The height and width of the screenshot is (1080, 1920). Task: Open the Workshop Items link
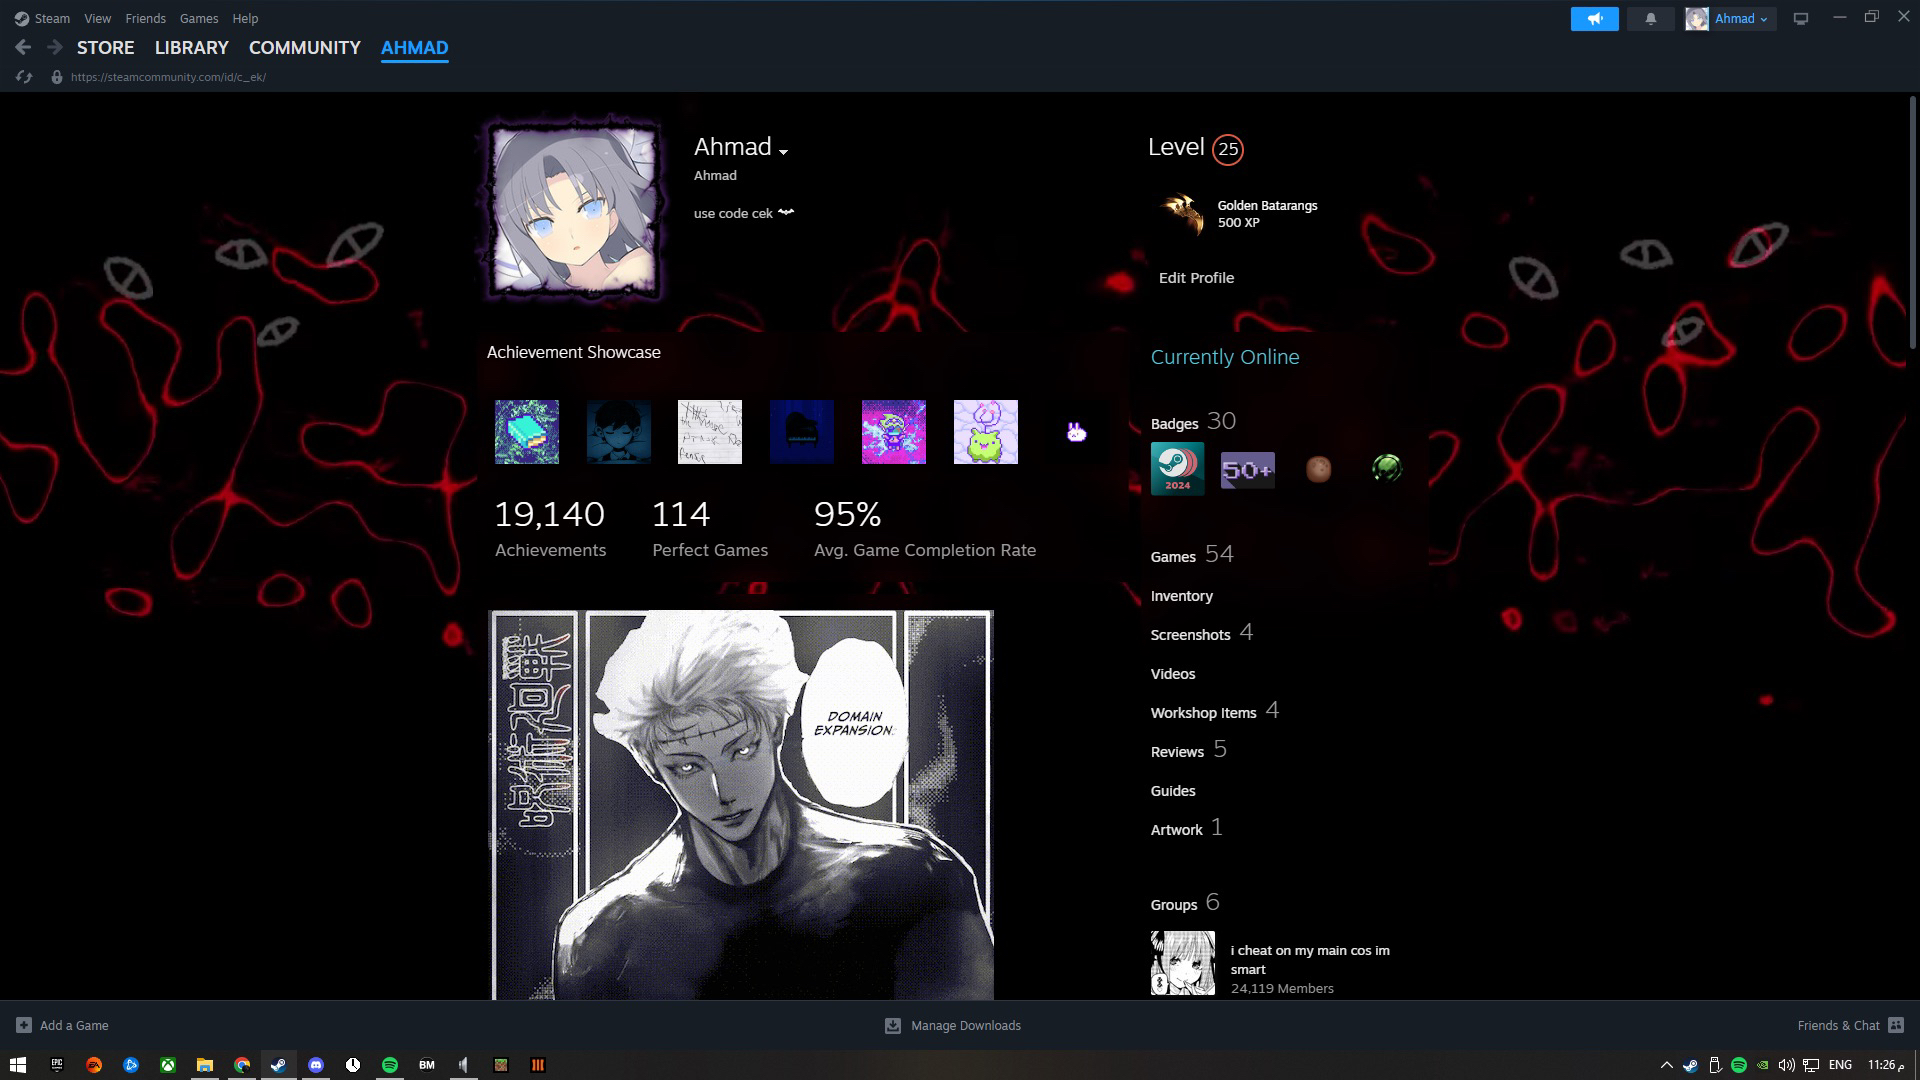(x=1215, y=711)
